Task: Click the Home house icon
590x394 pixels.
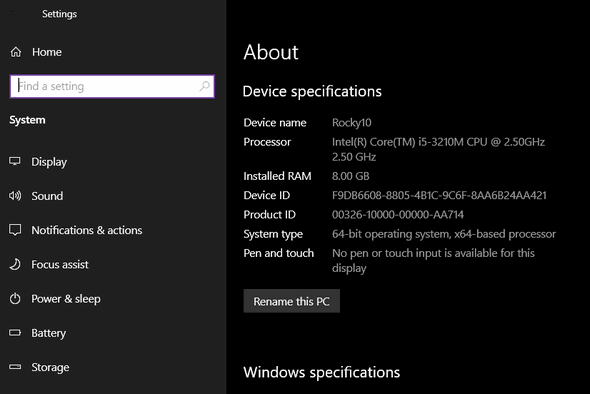Action: [x=16, y=52]
